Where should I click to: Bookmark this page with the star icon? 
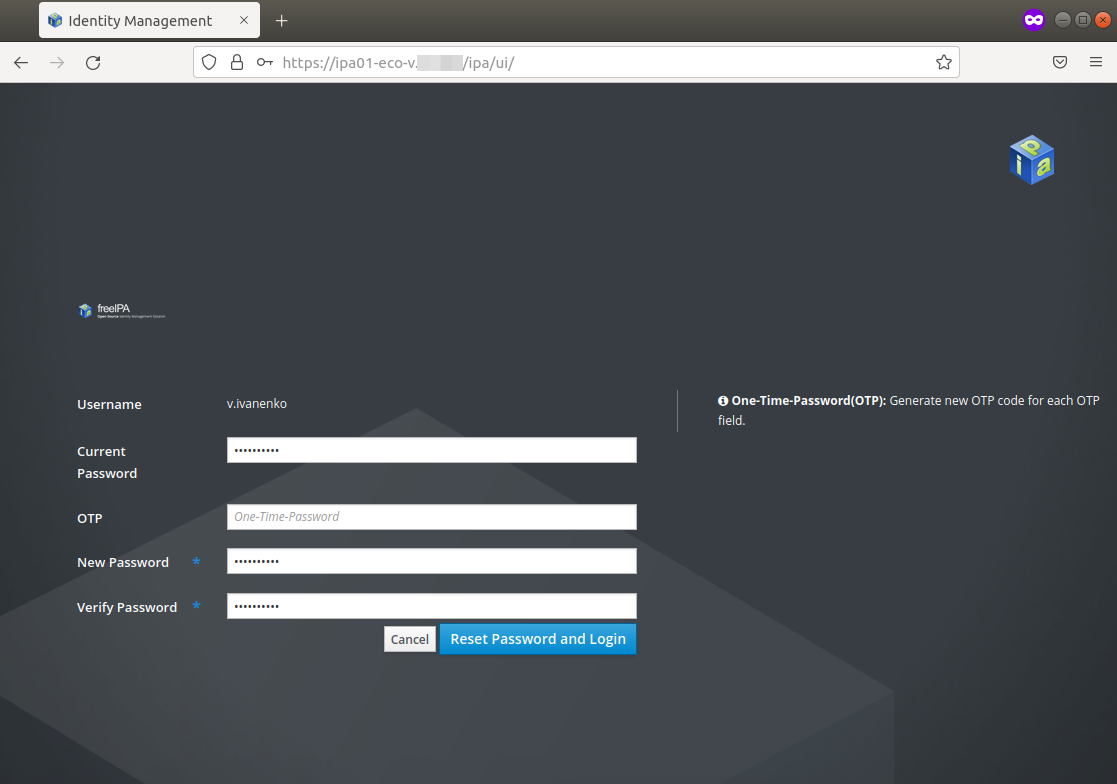pos(943,62)
